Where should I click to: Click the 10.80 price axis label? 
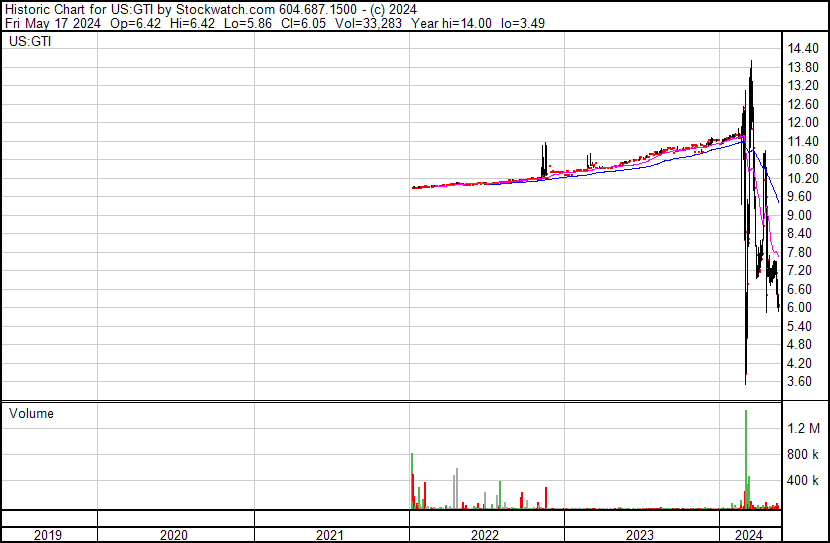803,160
